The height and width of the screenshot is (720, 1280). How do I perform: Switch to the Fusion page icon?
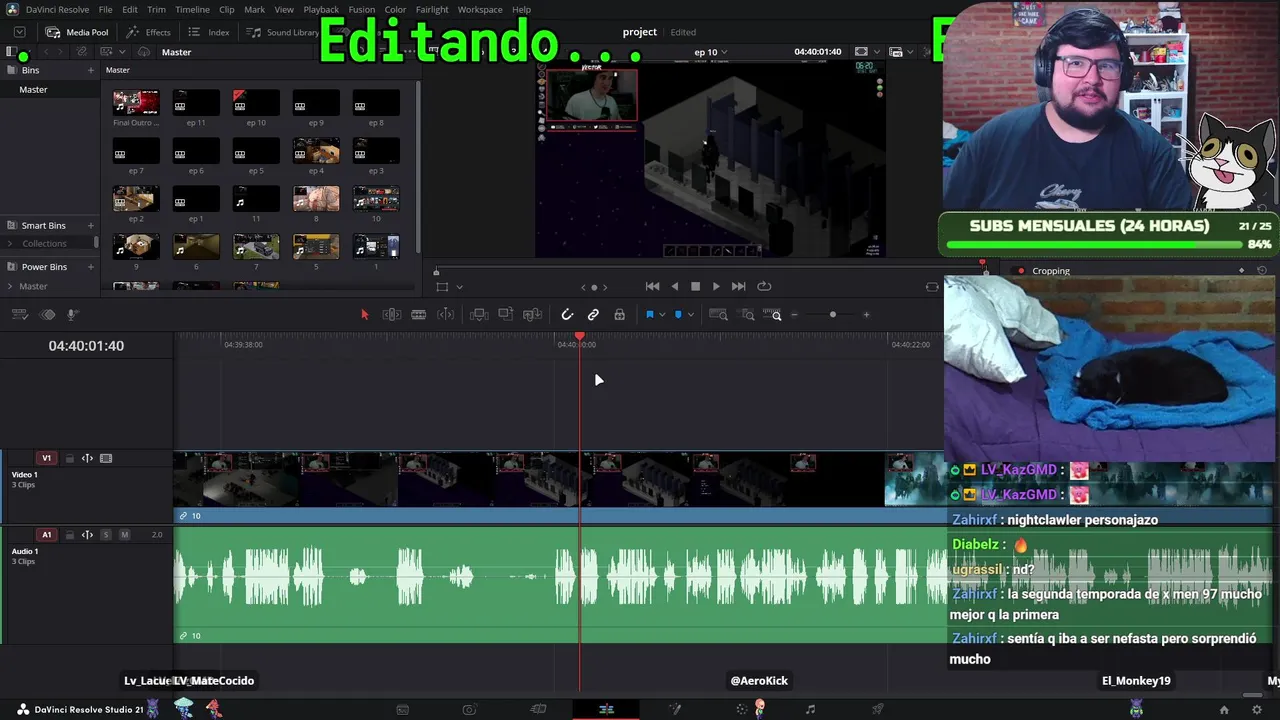pos(675,709)
